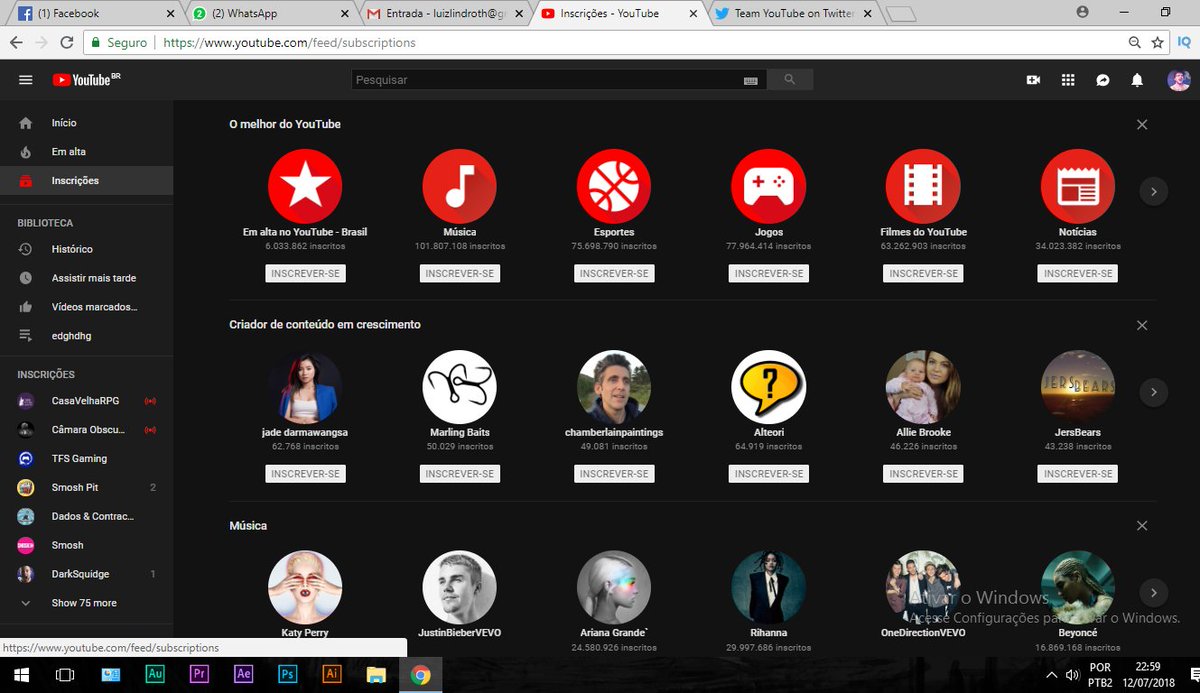Viewport: 1200px width, 693px height.
Task: Open the Dados & Contrac... subscription
Action: click(x=86, y=517)
